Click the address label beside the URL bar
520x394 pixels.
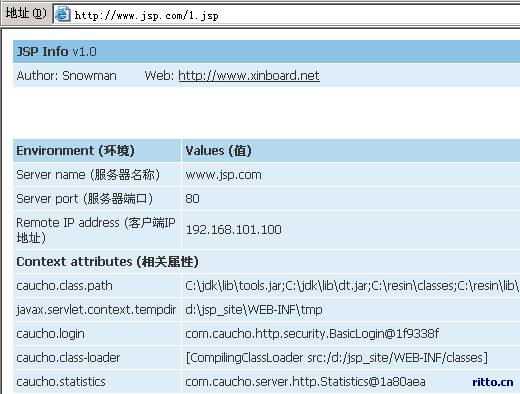(26, 14)
